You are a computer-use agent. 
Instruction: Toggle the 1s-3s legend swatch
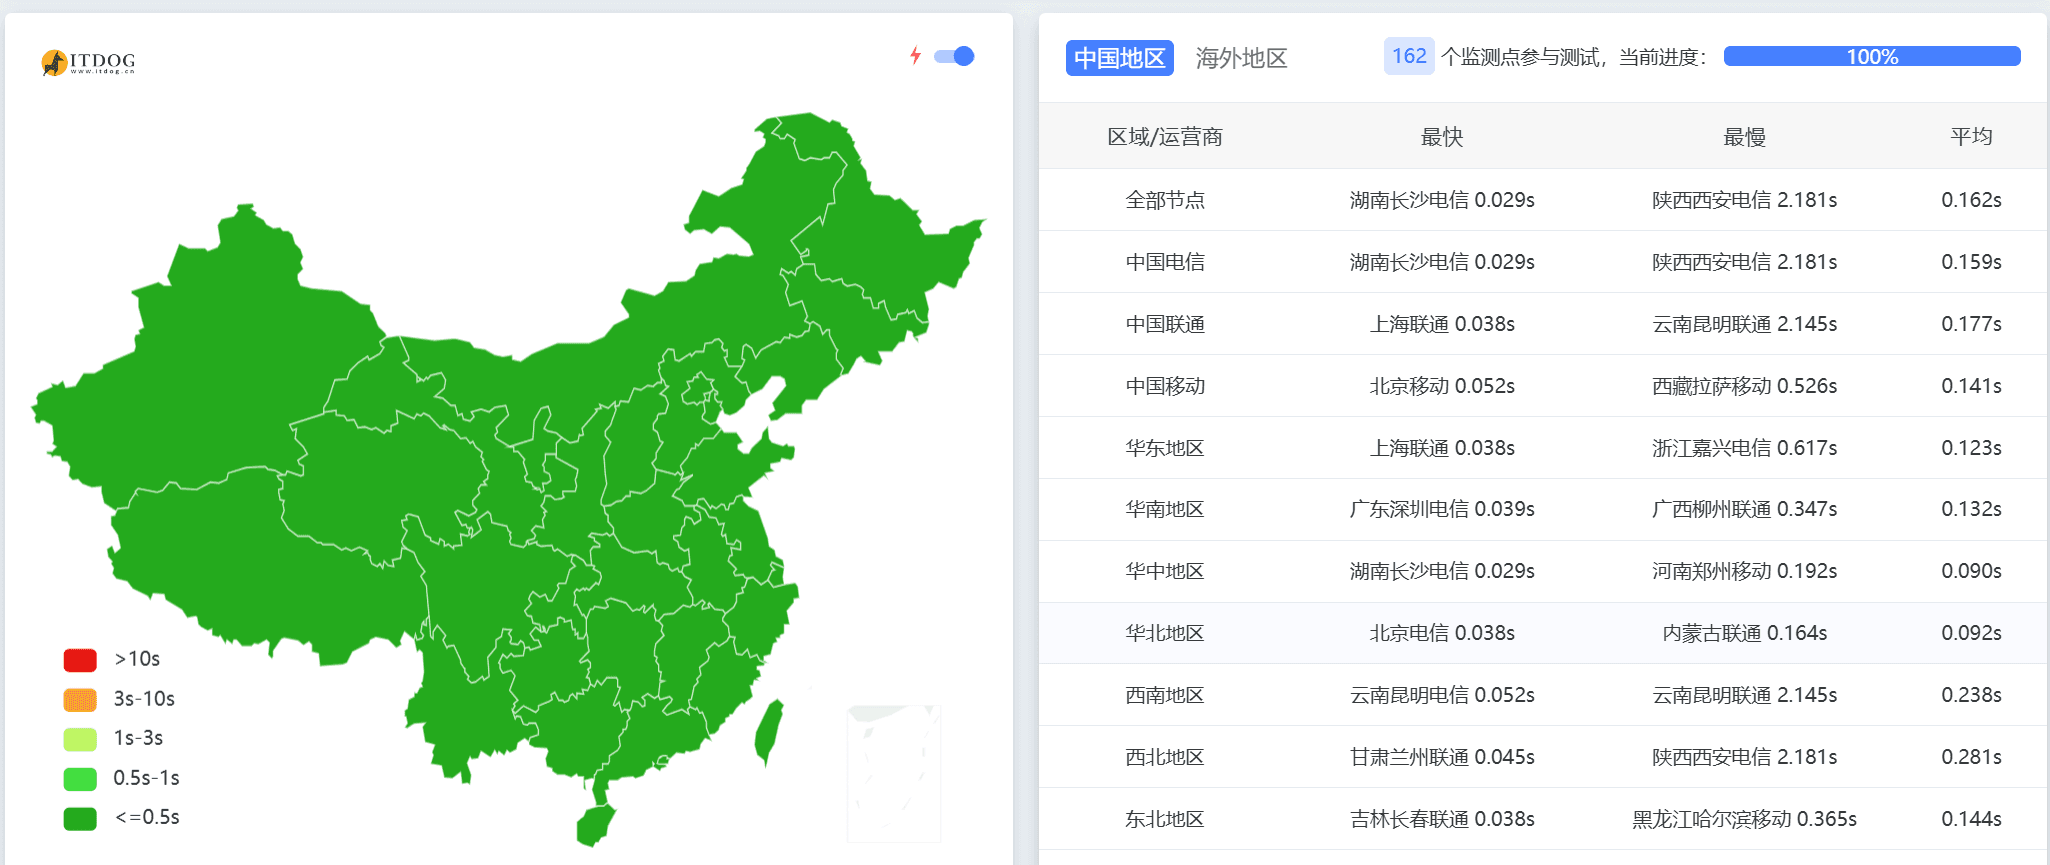coord(80,739)
